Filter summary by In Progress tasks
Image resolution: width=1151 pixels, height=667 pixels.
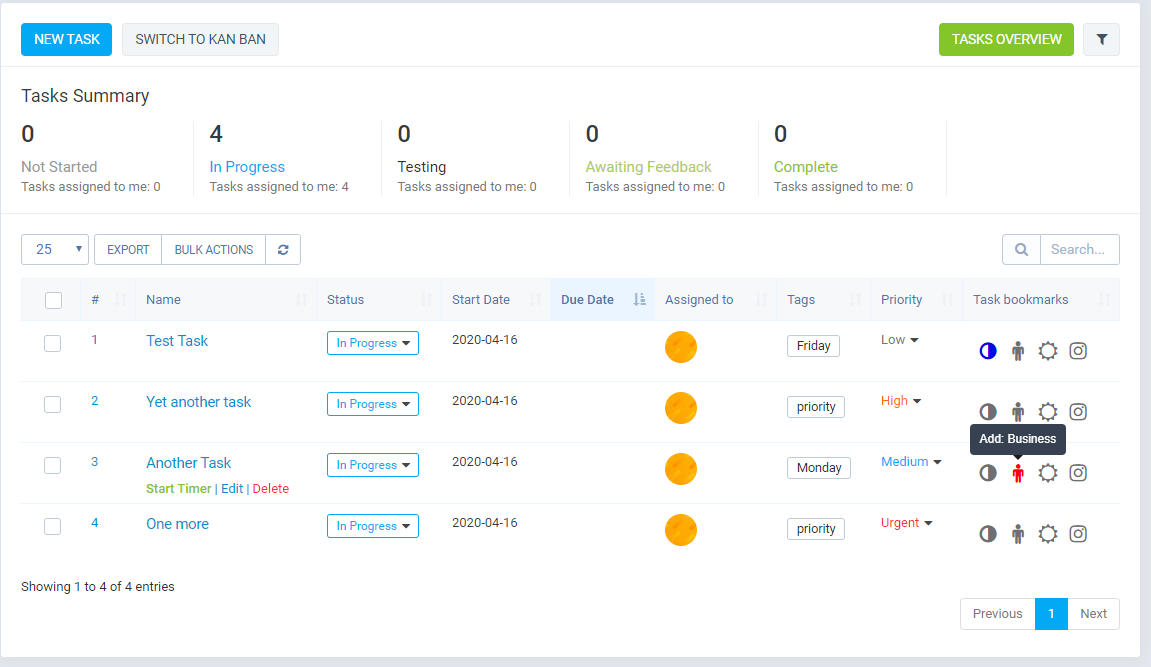(x=247, y=167)
